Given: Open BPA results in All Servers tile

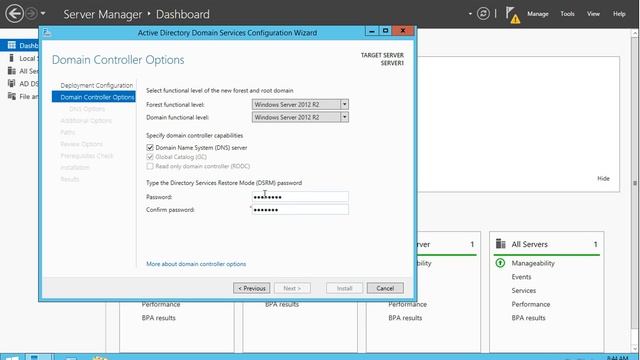Looking at the screenshot, I should [528, 318].
